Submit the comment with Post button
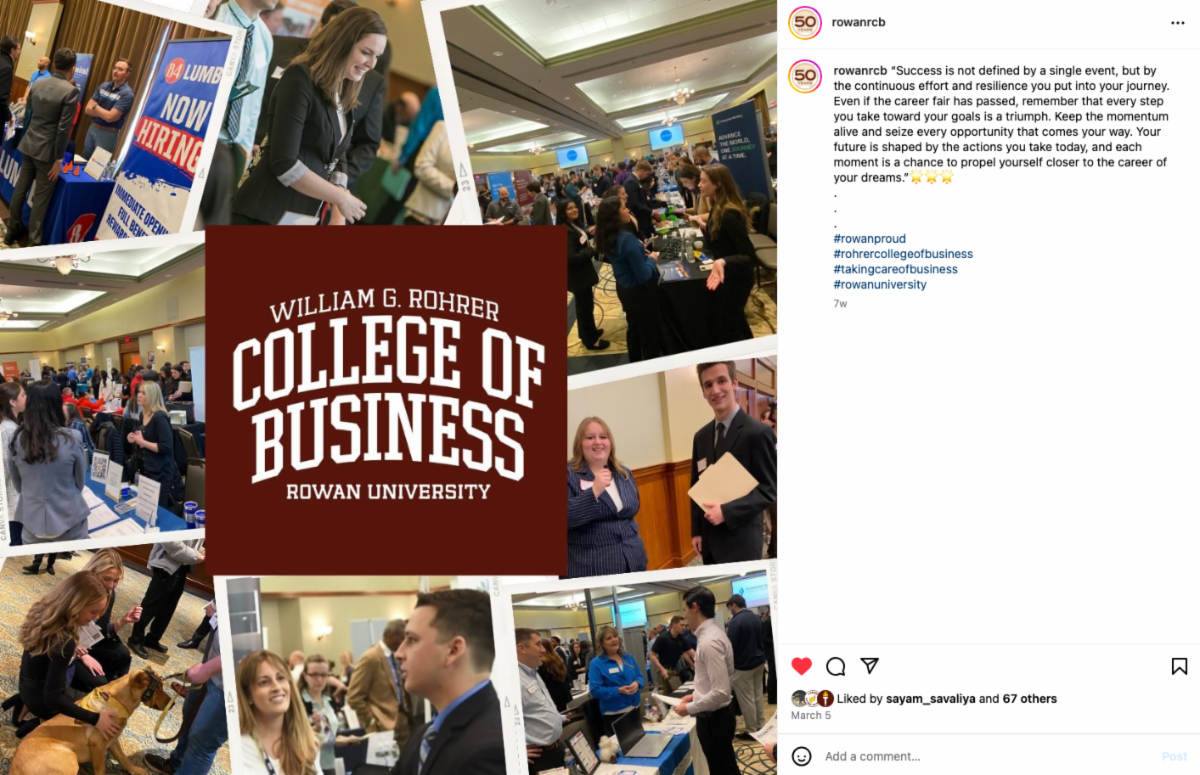Viewport: 1200px width, 775px height. (1174, 756)
